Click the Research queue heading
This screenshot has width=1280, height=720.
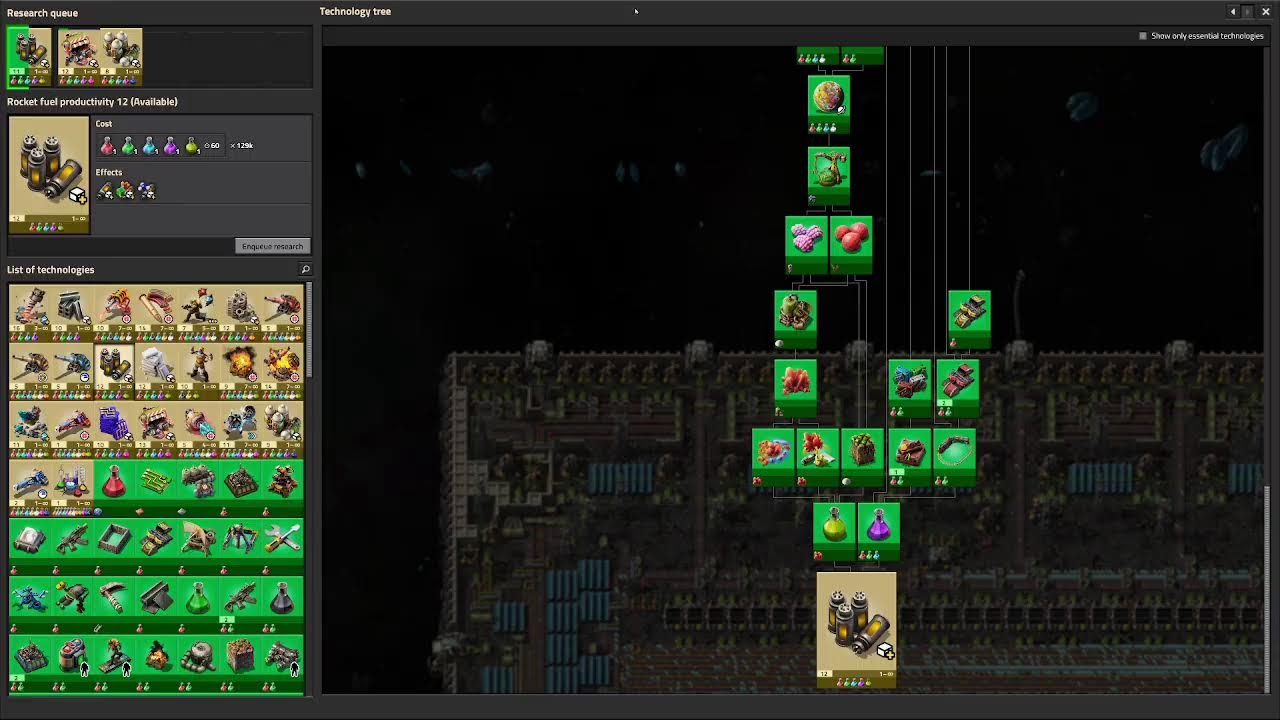point(42,13)
